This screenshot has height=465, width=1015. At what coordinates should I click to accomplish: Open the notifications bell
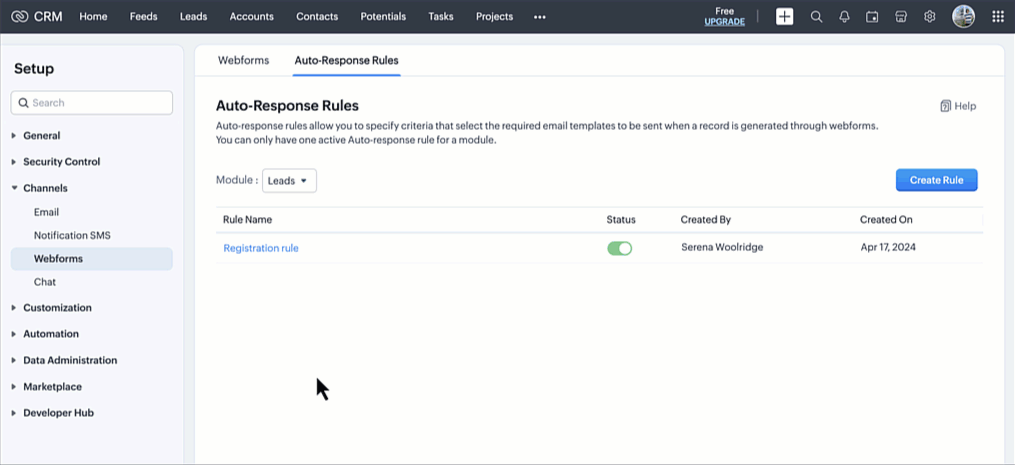point(844,16)
